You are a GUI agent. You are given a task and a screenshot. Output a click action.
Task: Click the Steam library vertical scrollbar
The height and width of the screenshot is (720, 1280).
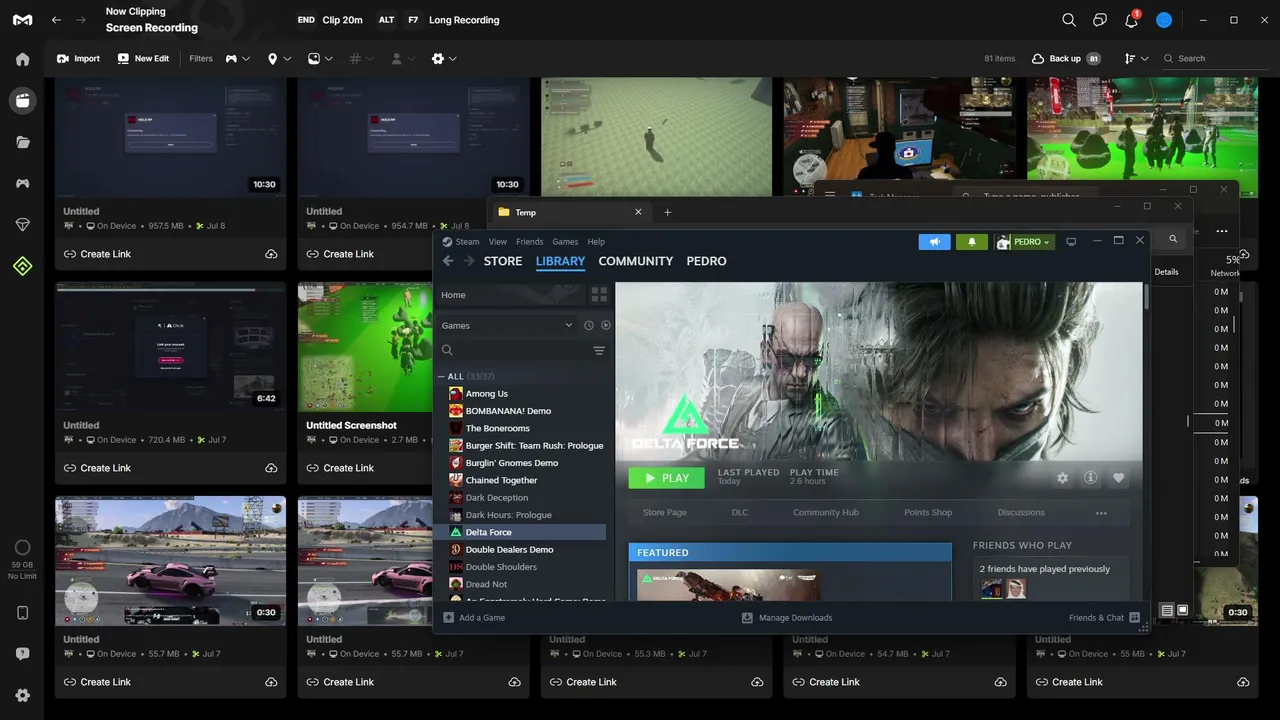1146,296
